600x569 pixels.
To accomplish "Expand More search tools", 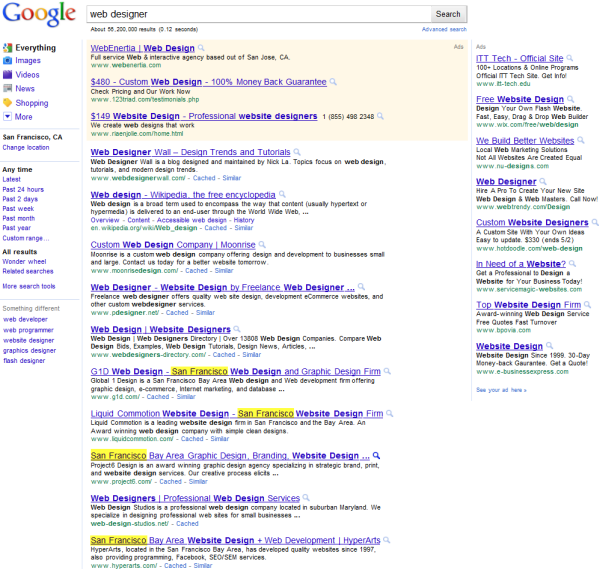I will 29,286.
